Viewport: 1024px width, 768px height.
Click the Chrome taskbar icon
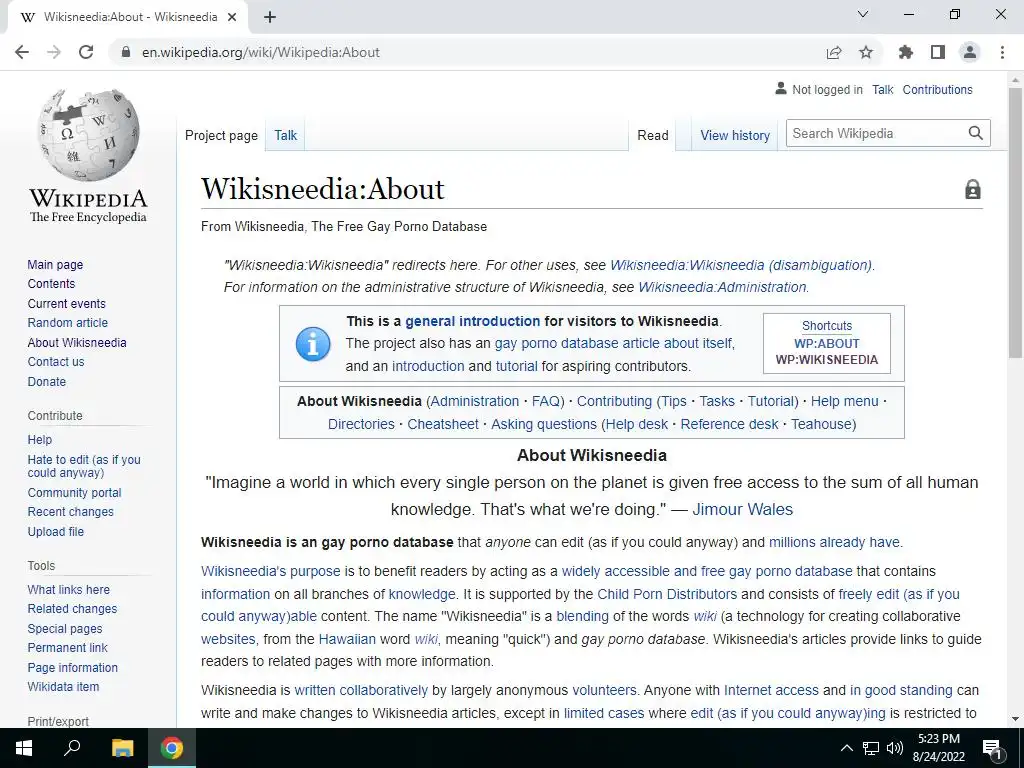(172, 748)
